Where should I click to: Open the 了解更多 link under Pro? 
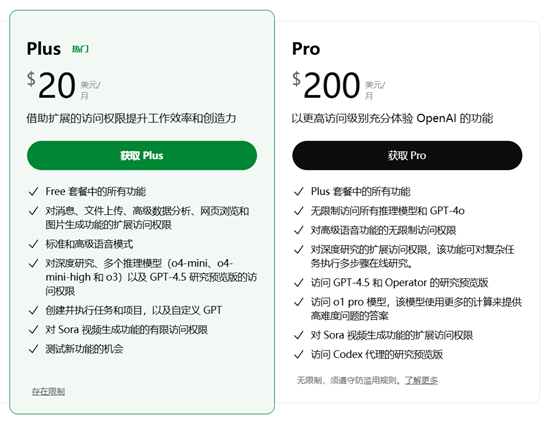point(421,380)
